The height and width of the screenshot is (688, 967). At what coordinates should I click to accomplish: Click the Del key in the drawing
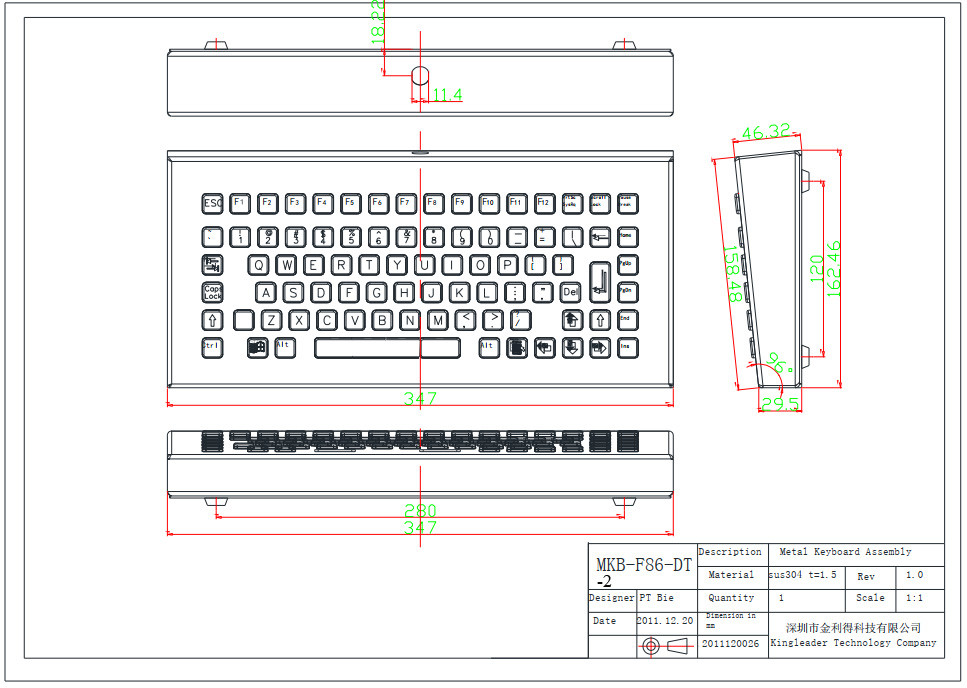570,292
